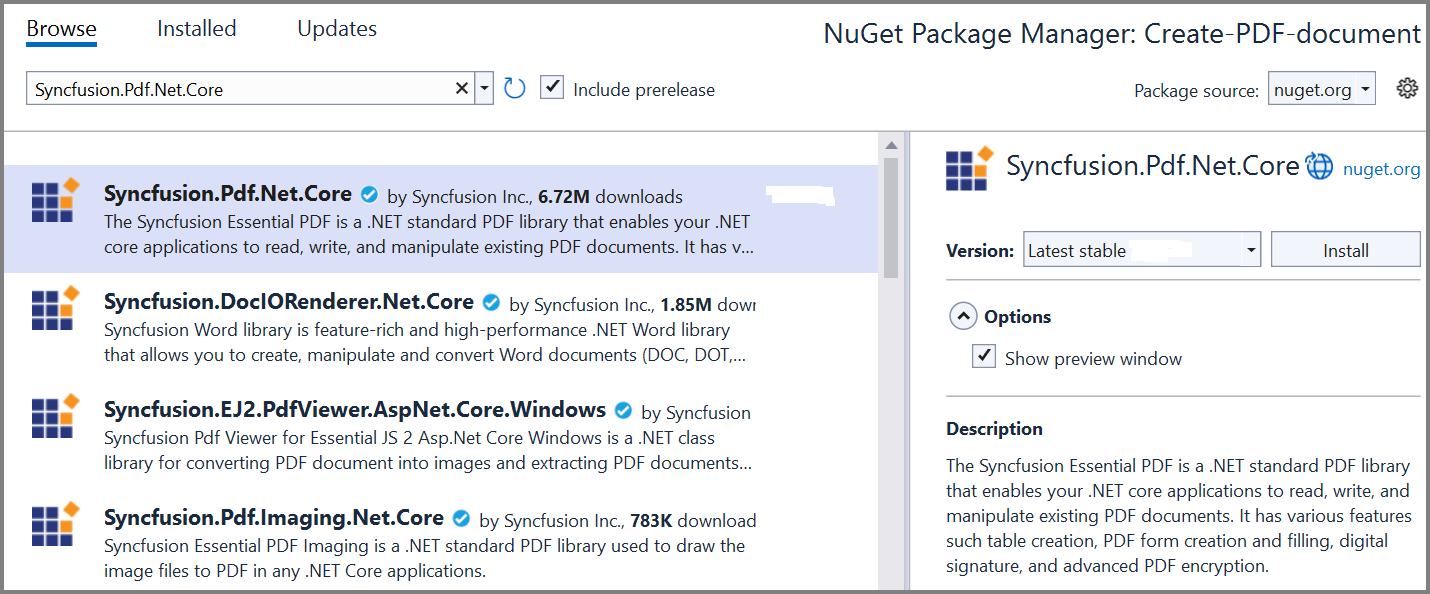
Task: Click the Install button
Action: (x=1345, y=249)
